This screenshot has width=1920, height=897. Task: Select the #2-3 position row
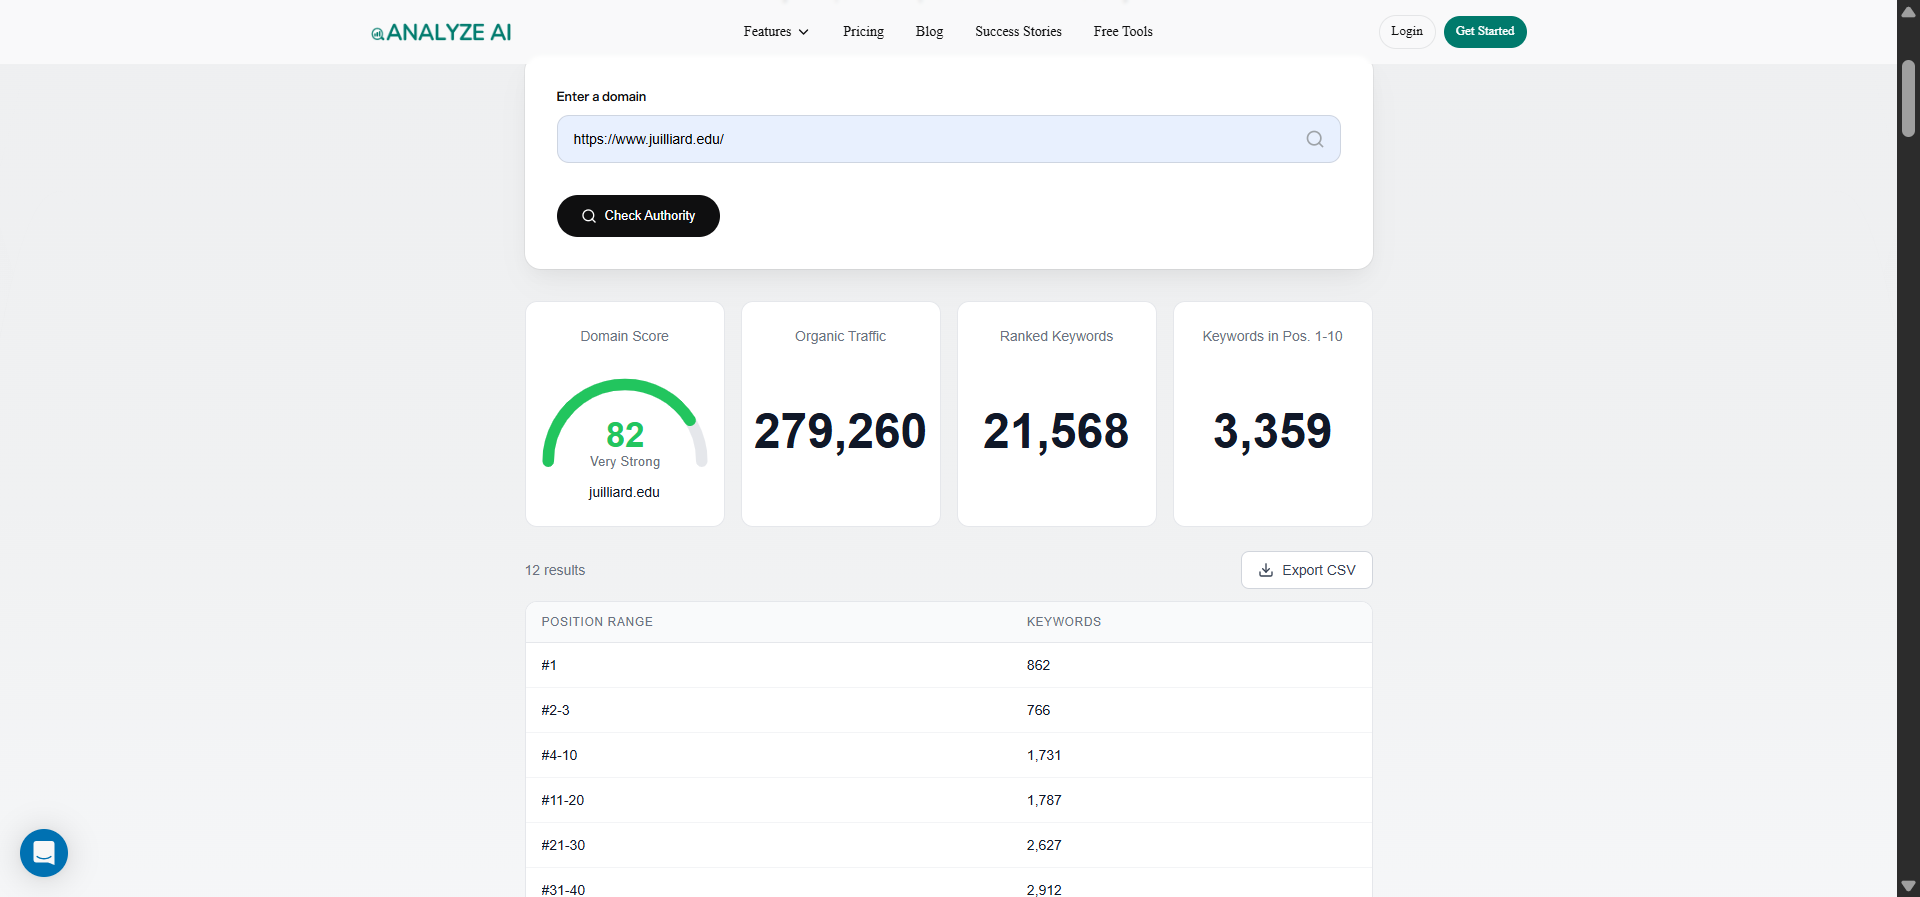point(948,710)
